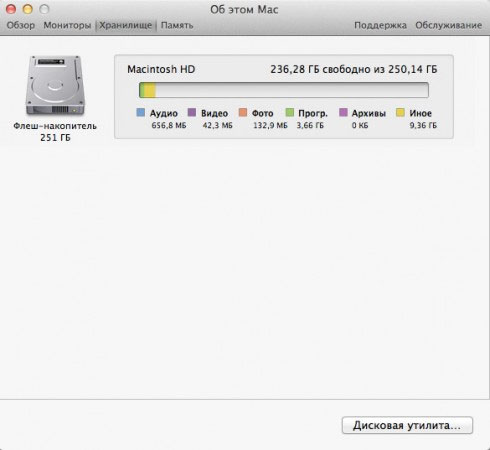Viewport: 490px width, 450px height.
Task: Click the Macintosh HD volume name
Action: 161,69
